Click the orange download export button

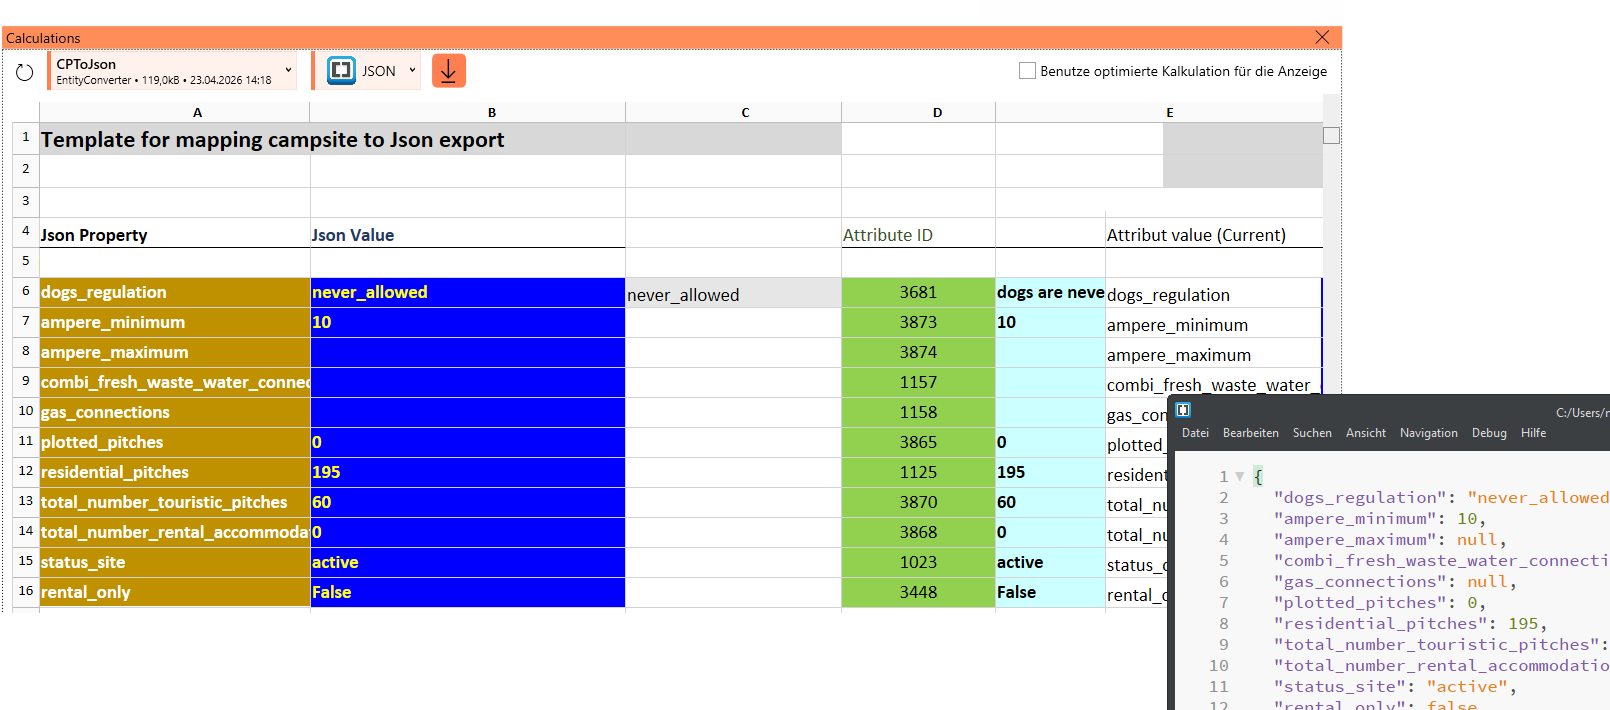point(448,71)
